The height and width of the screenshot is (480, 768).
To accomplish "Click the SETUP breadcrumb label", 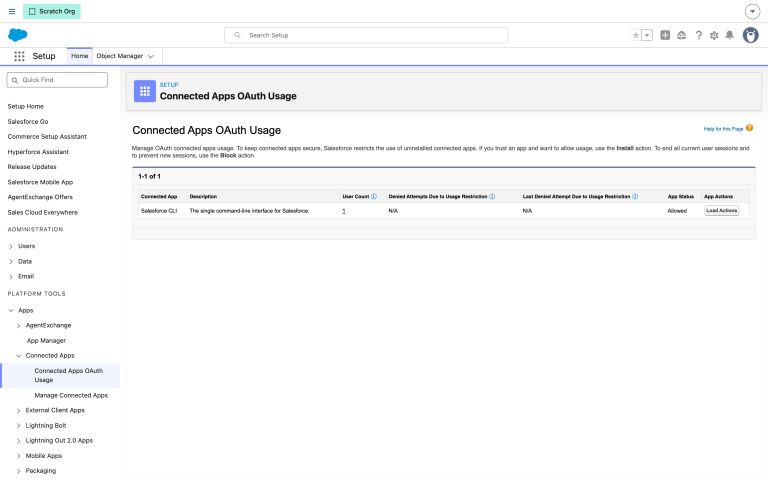I will pyautogui.click(x=169, y=85).
